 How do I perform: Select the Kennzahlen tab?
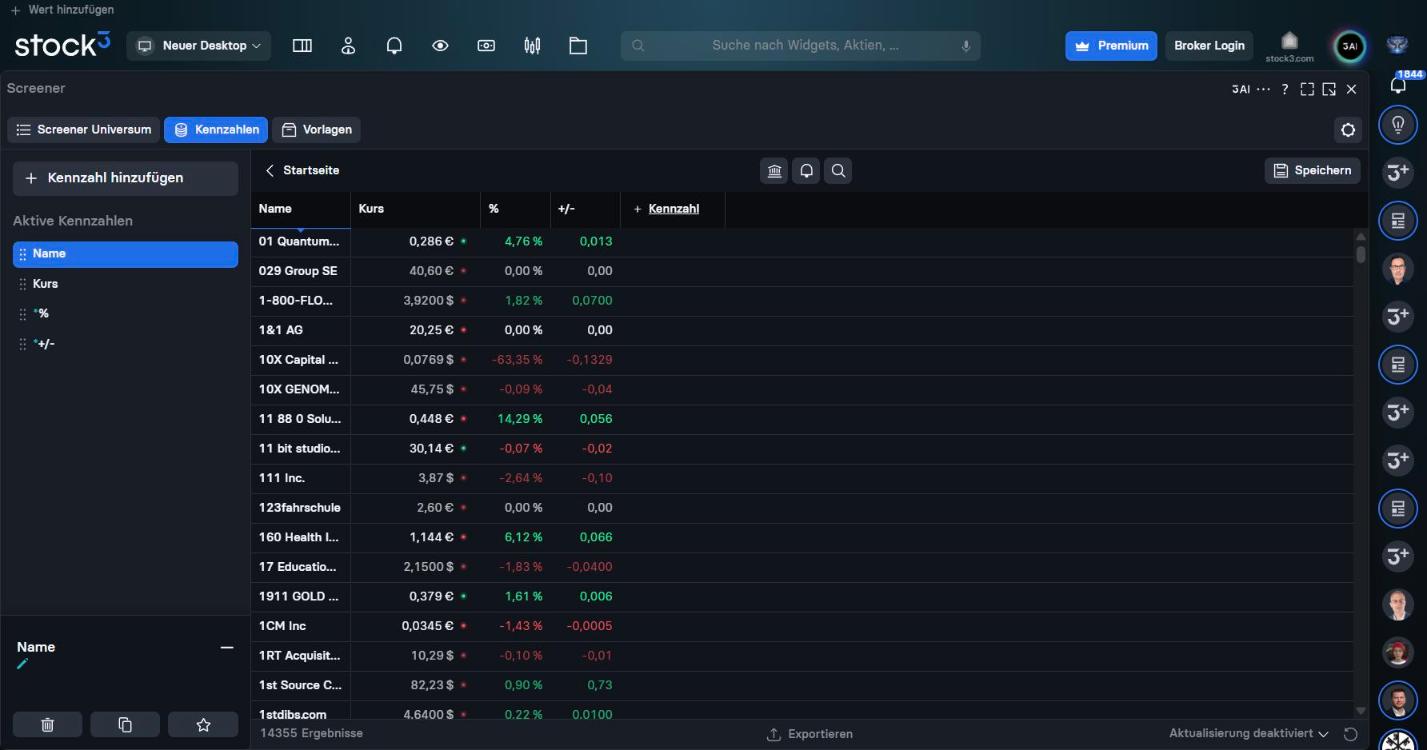(x=216, y=130)
